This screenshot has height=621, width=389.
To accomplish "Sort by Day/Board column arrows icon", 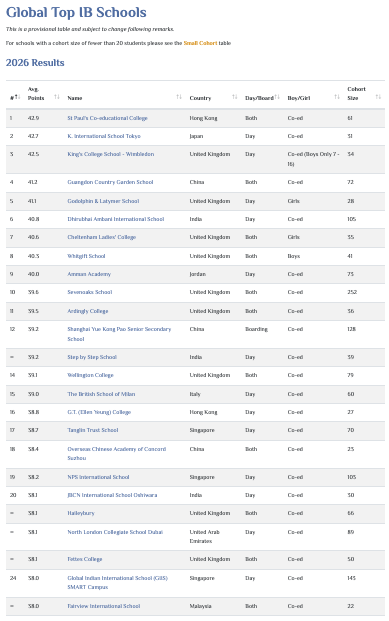I will (277, 97).
